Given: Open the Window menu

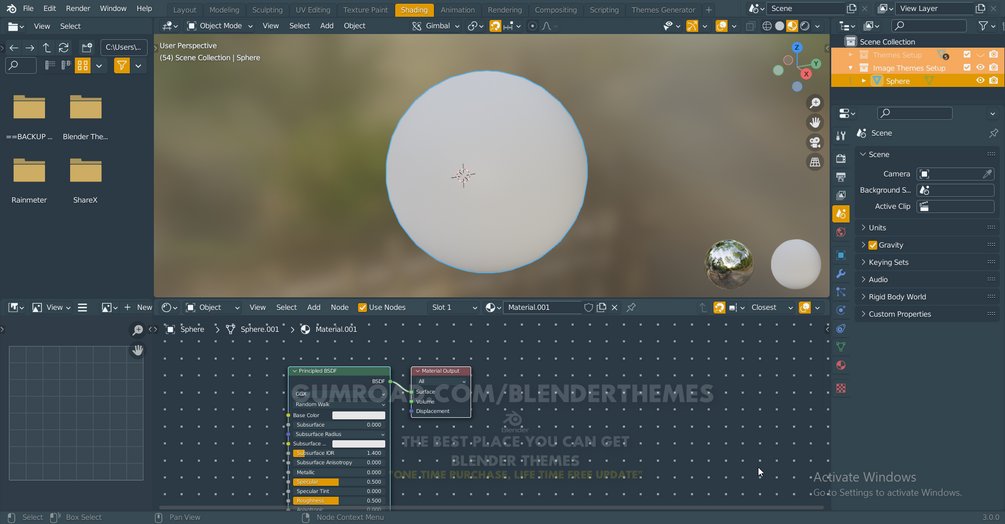Looking at the screenshot, I should pyautogui.click(x=113, y=8).
